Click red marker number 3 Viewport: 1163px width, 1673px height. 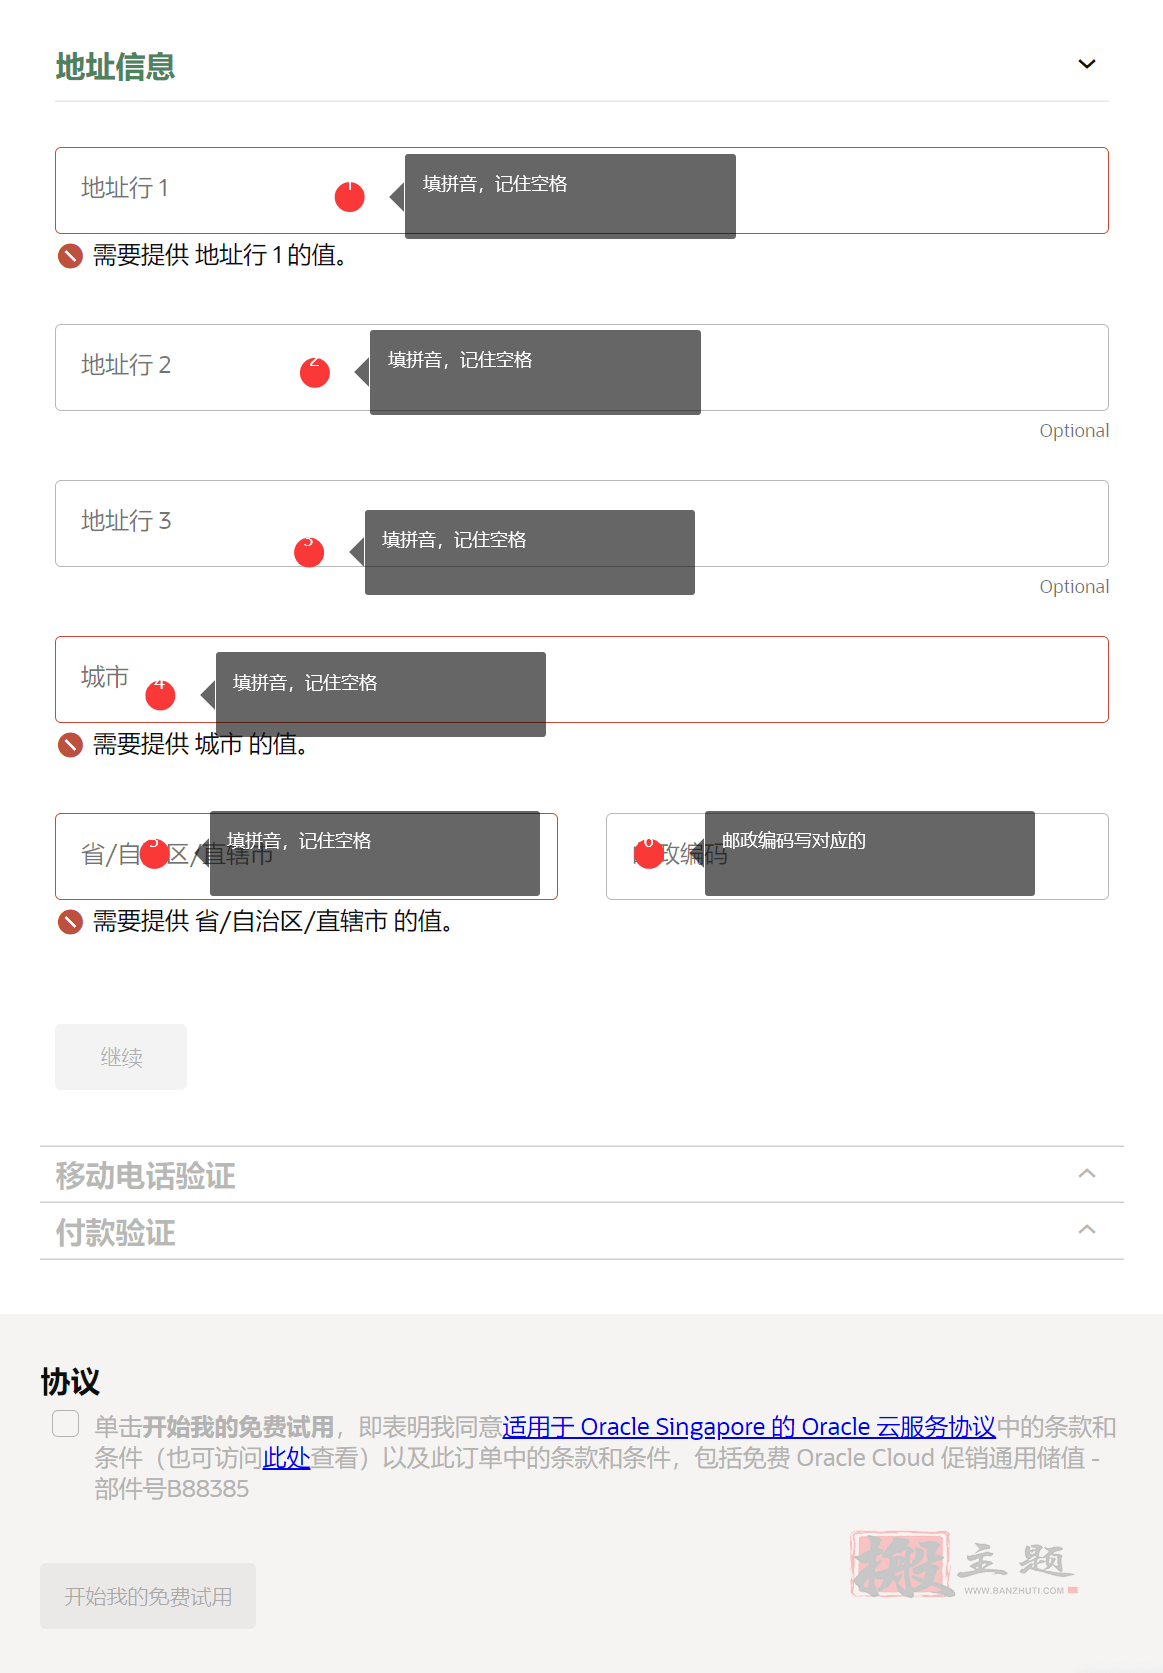[x=309, y=552]
